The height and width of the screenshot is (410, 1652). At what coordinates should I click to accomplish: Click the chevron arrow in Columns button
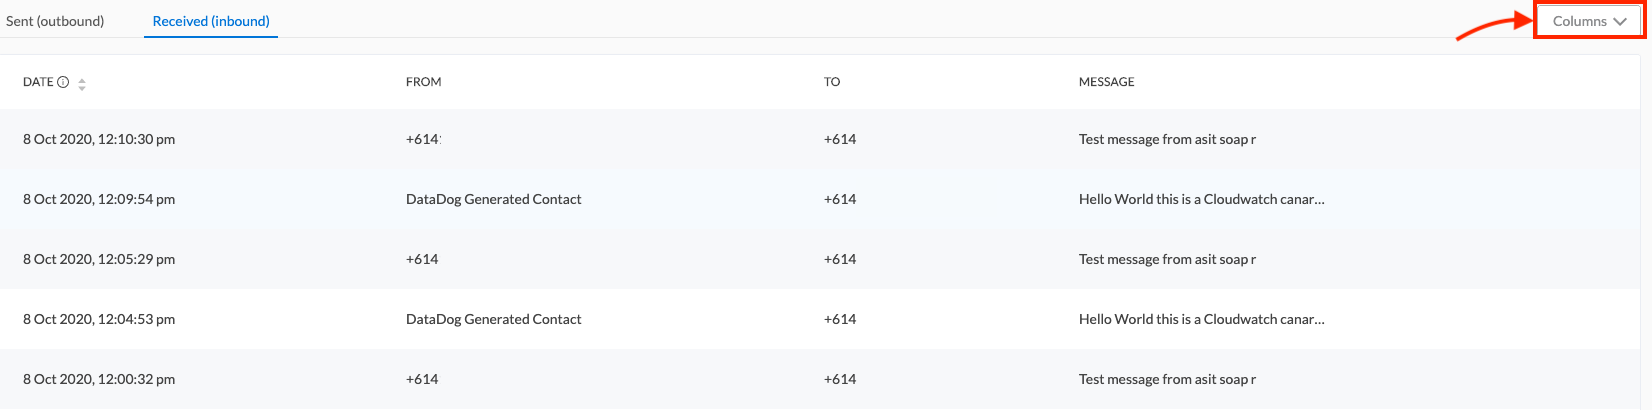click(1620, 21)
